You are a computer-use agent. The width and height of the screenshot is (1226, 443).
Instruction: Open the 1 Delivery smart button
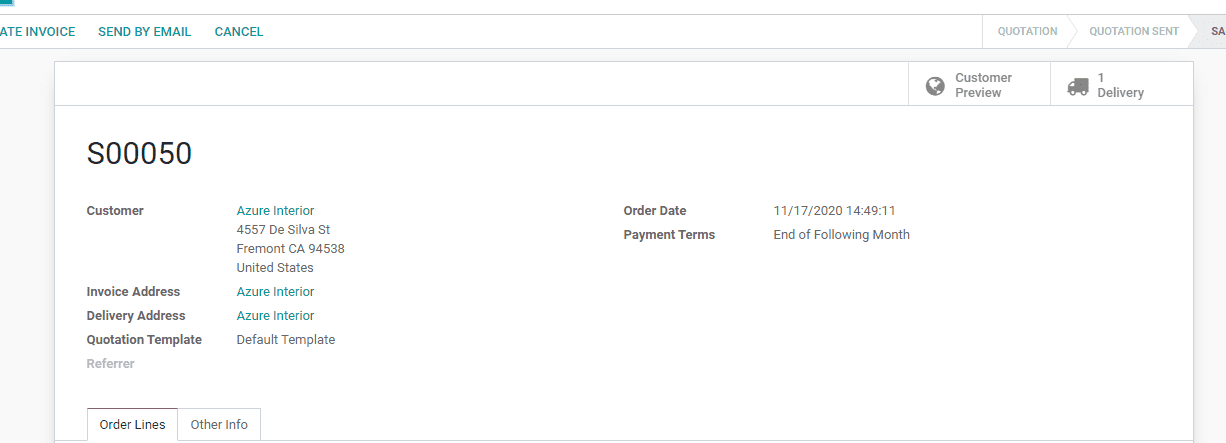point(1121,84)
